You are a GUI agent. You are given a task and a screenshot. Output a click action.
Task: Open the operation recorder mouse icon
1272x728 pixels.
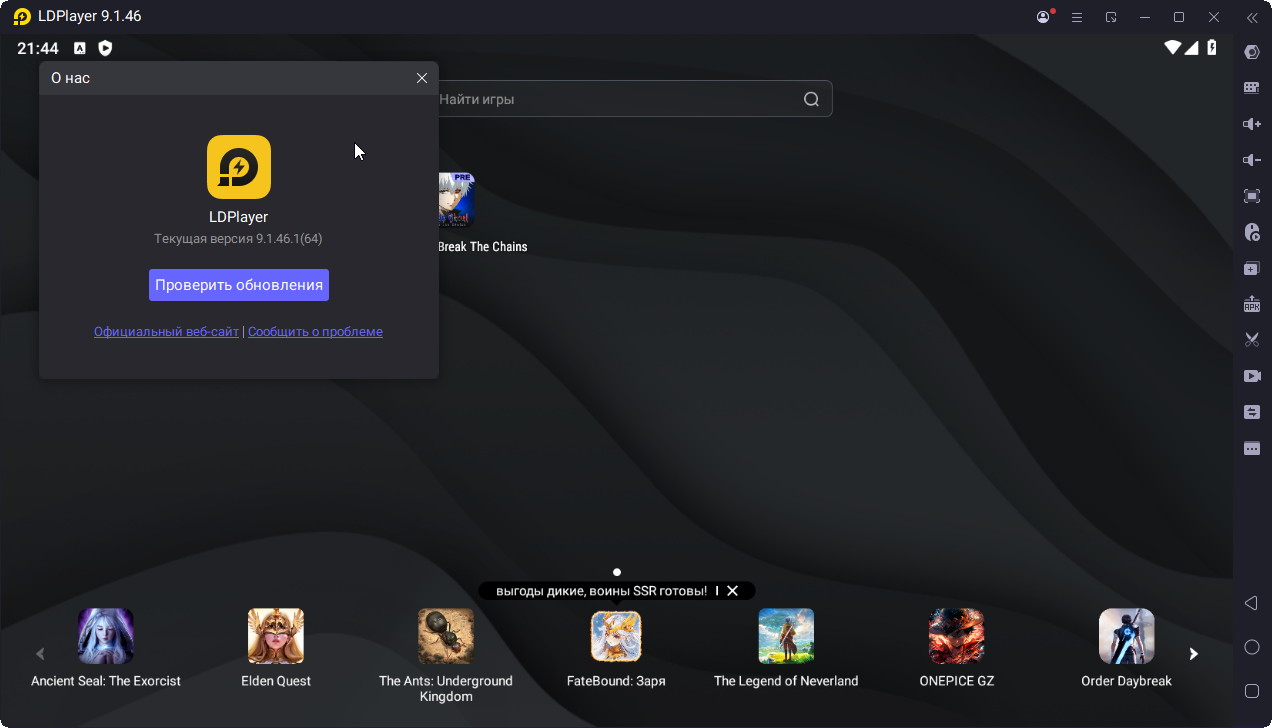click(x=1251, y=232)
